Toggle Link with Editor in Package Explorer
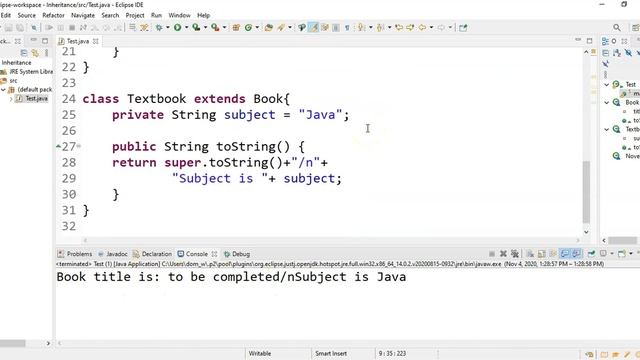This screenshot has height=360, width=640. point(36,53)
